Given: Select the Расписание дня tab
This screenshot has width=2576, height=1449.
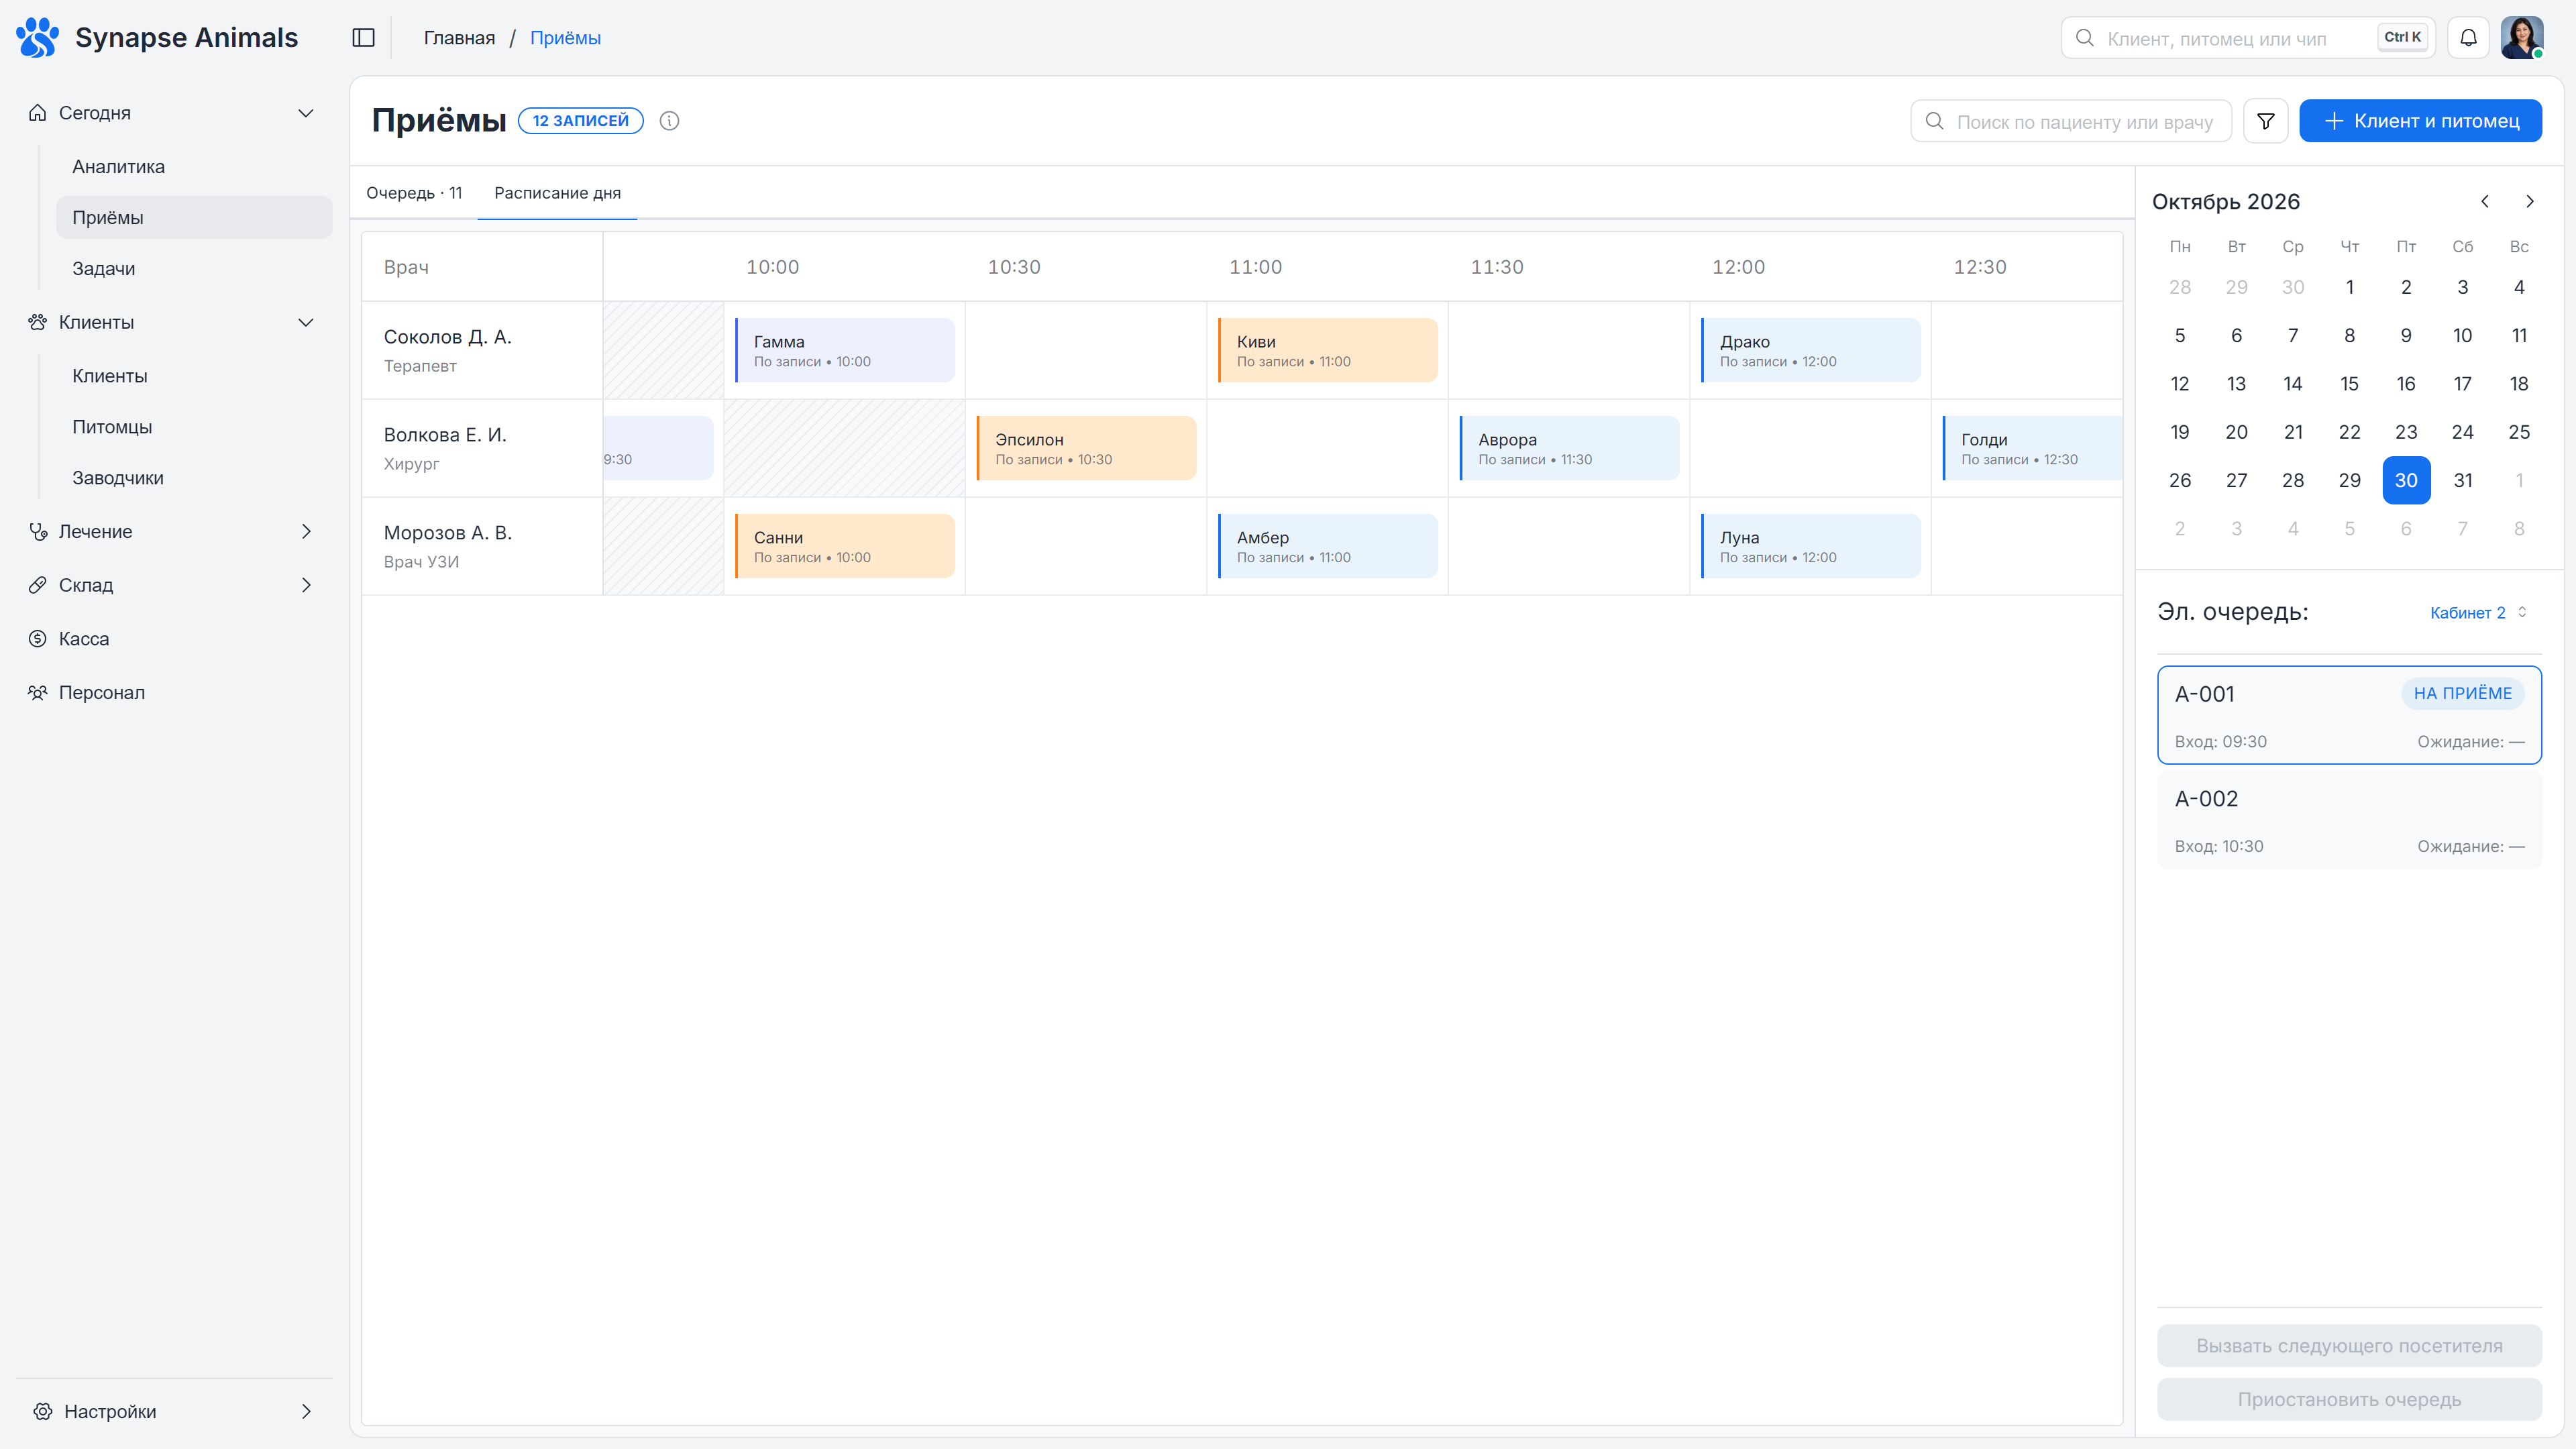Looking at the screenshot, I should [557, 193].
